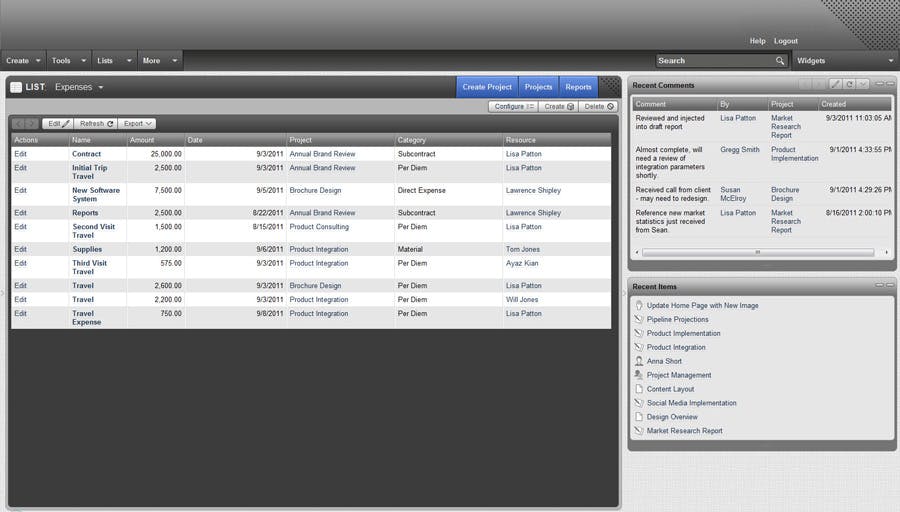The width and height of the screenshot is (900, 512).
Task: Click the task icon beside Update Home Page
Action: (639, 305)
